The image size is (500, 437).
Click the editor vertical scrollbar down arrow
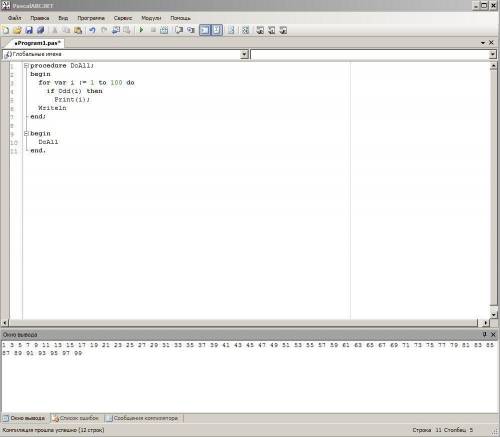coord(494,314)
